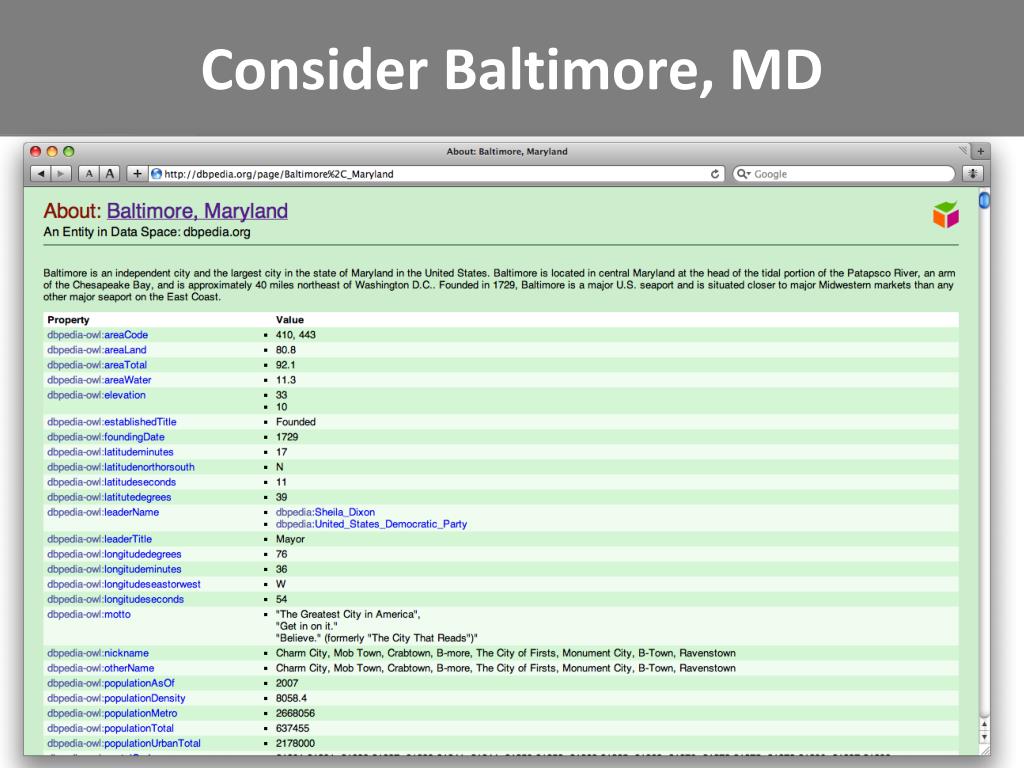
Task: Click the "Property" column header
Action: coord(69,320)
